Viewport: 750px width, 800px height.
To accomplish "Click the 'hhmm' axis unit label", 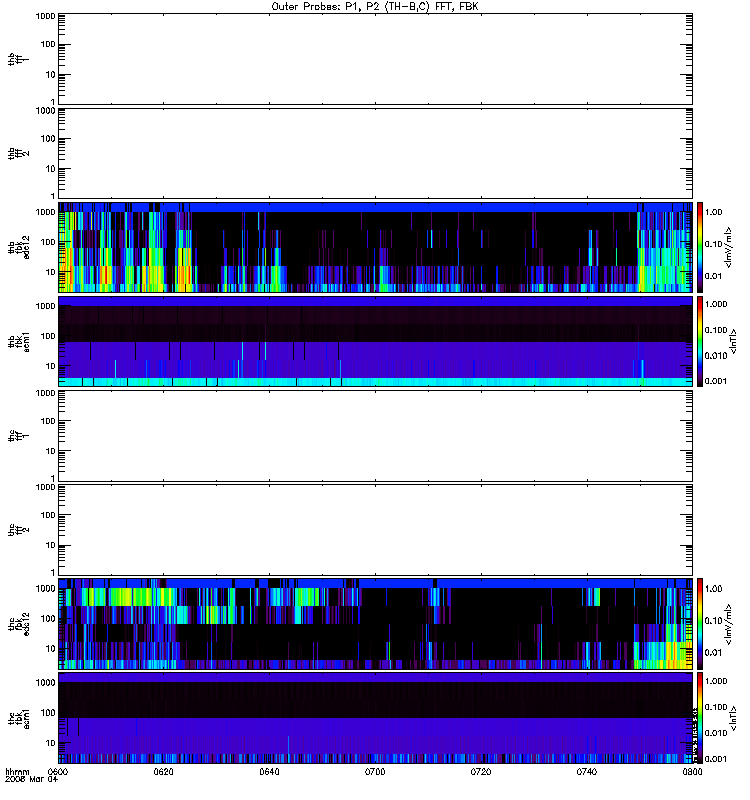I will point(18,772).
